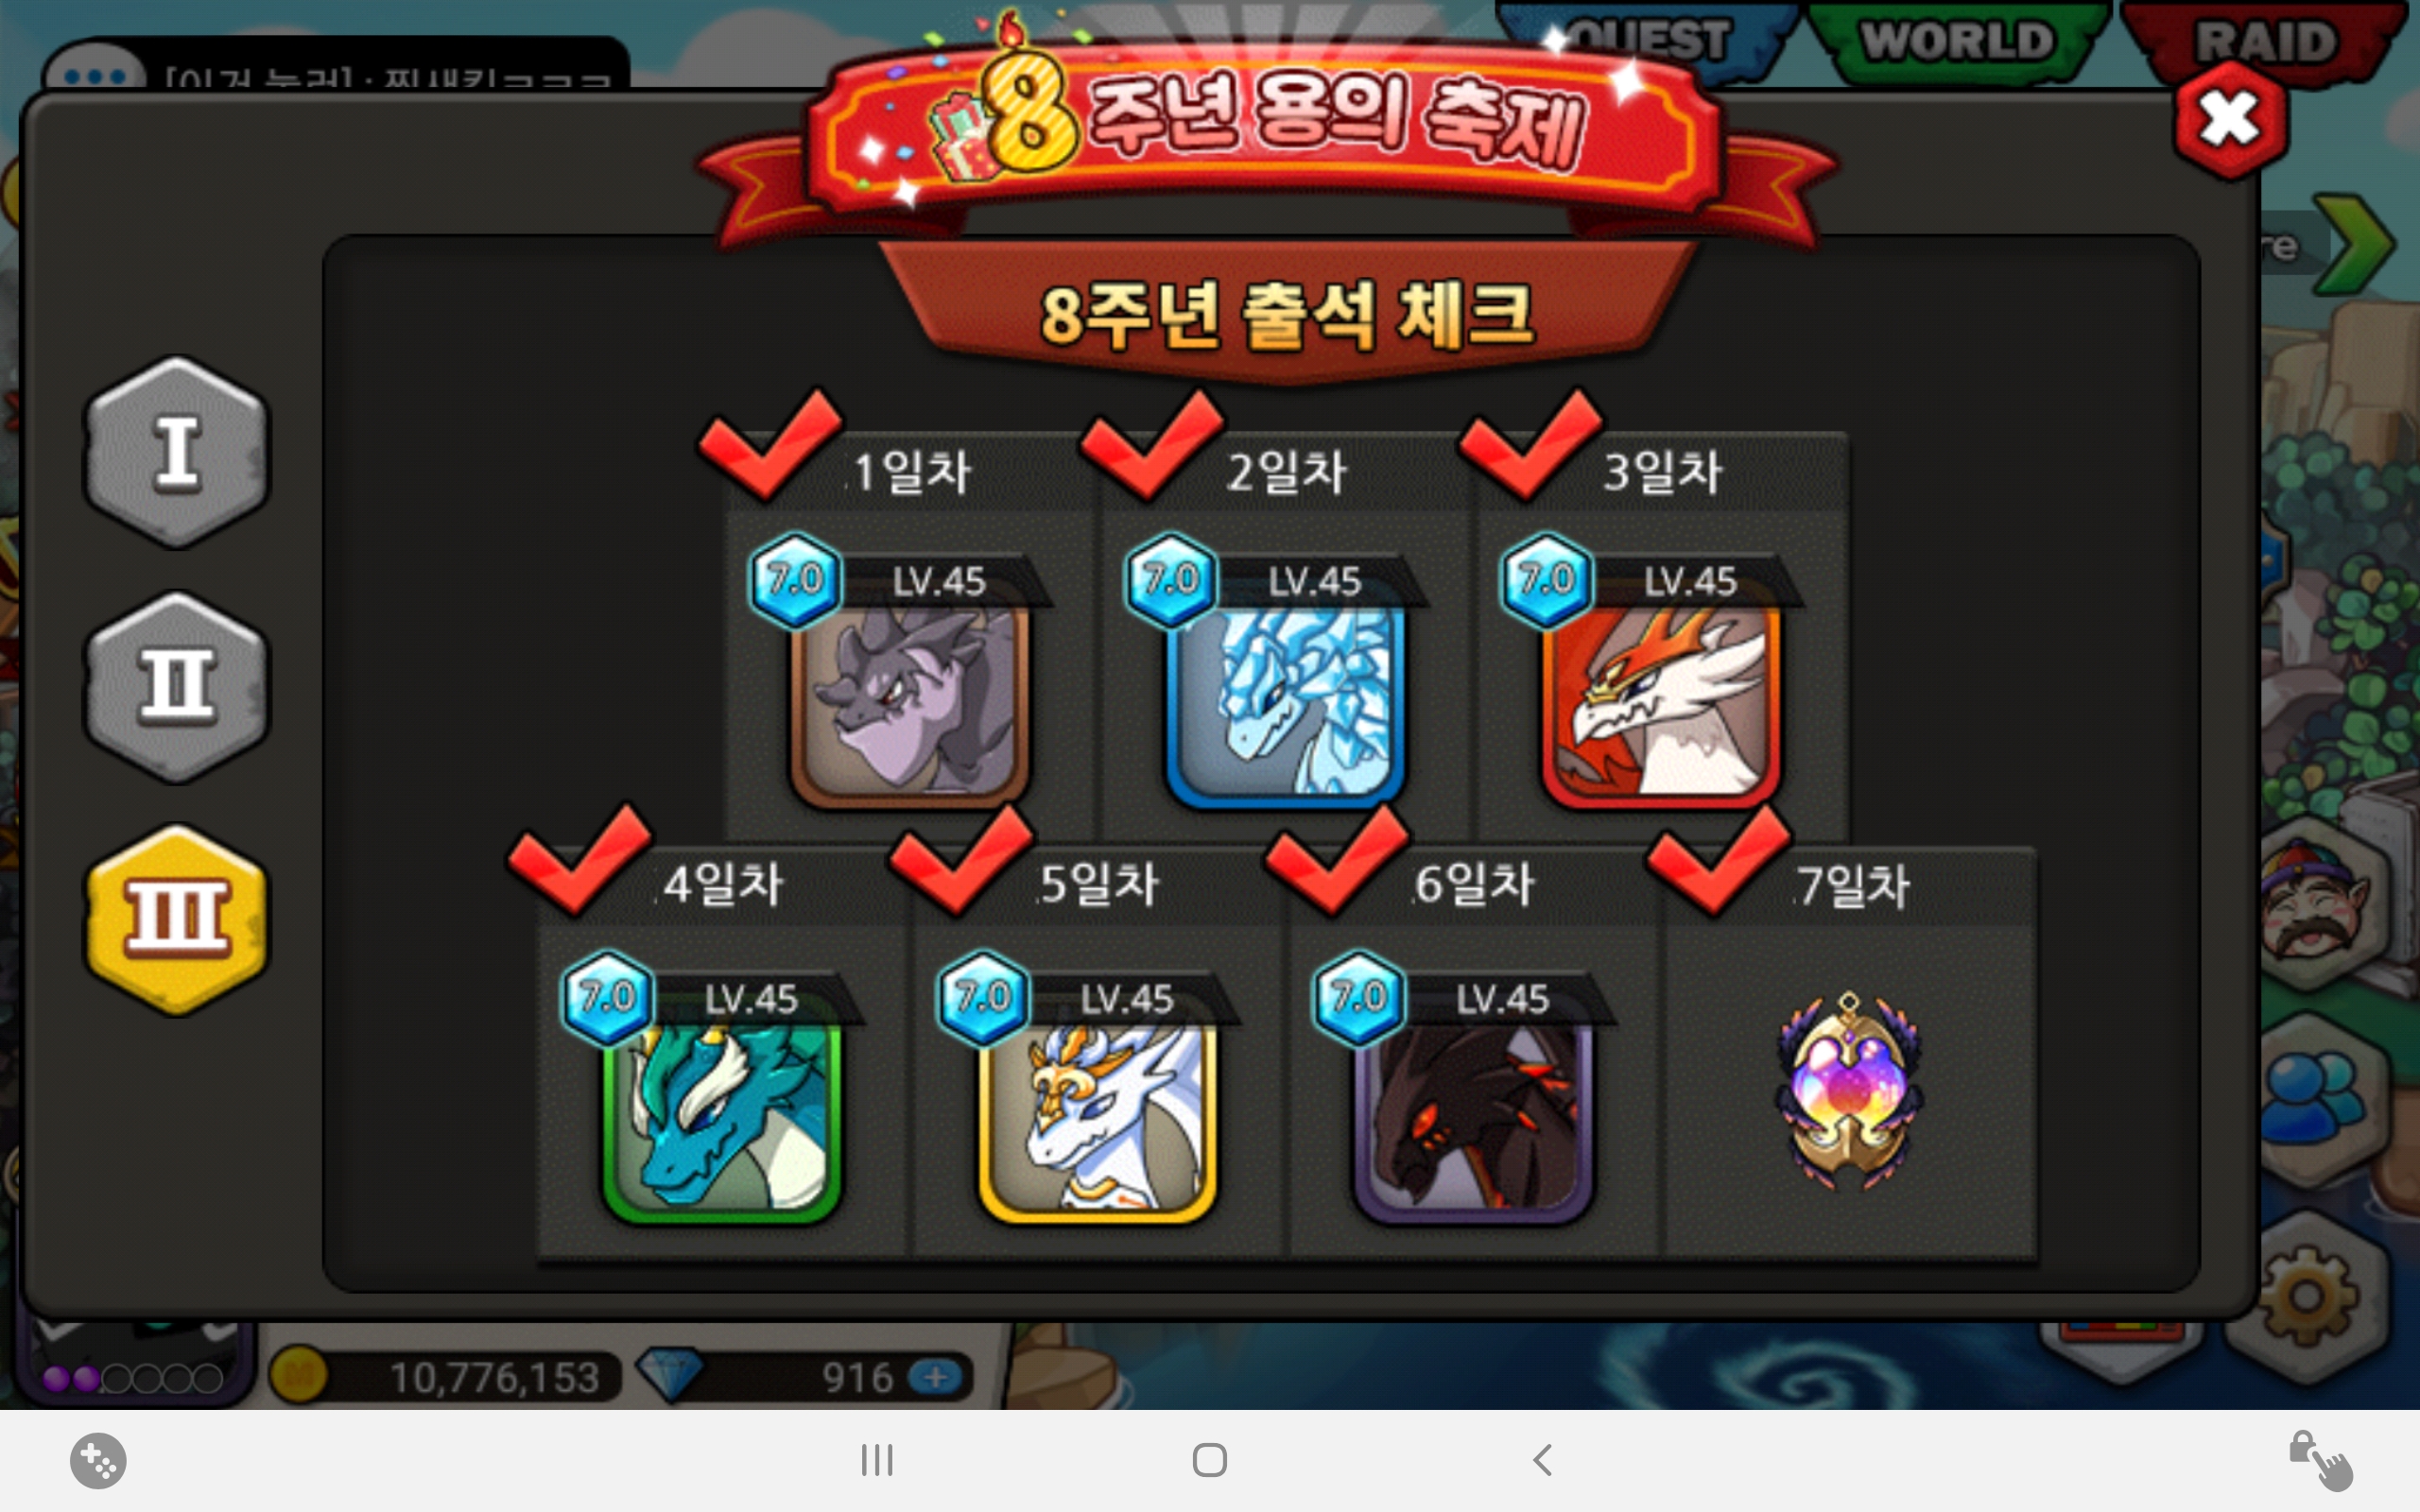Select the Roman numeral I tab

tap(177, 452)
